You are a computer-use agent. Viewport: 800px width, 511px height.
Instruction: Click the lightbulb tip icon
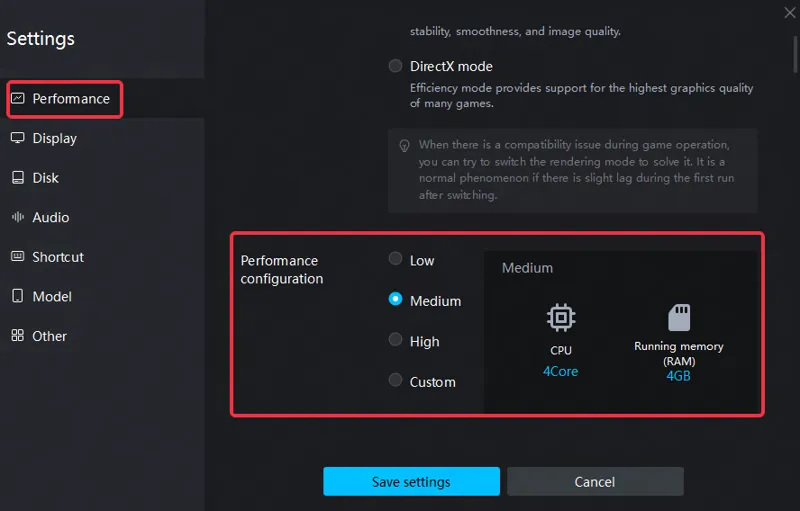(404, 146)
